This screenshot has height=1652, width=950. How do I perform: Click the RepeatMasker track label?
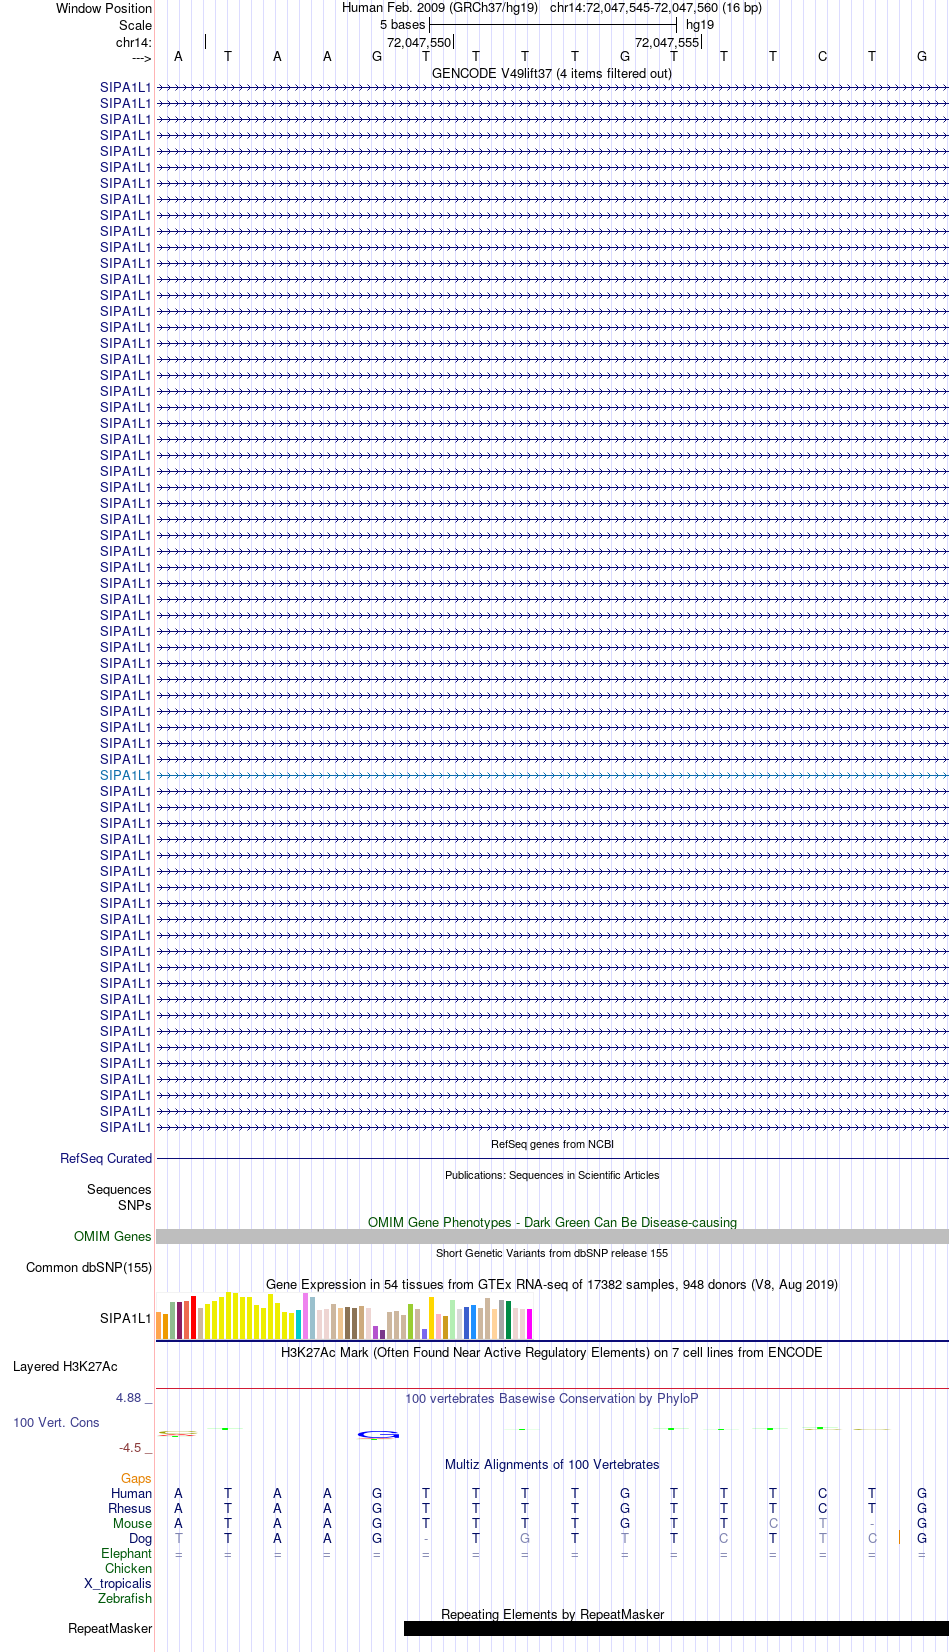110,1628
